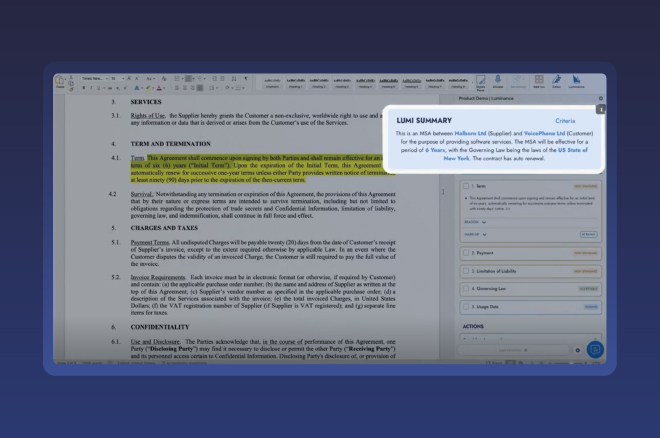Apply the Heading 4 style
The width and height of the screenshot is (660, 438).
(x=365, y=83)
